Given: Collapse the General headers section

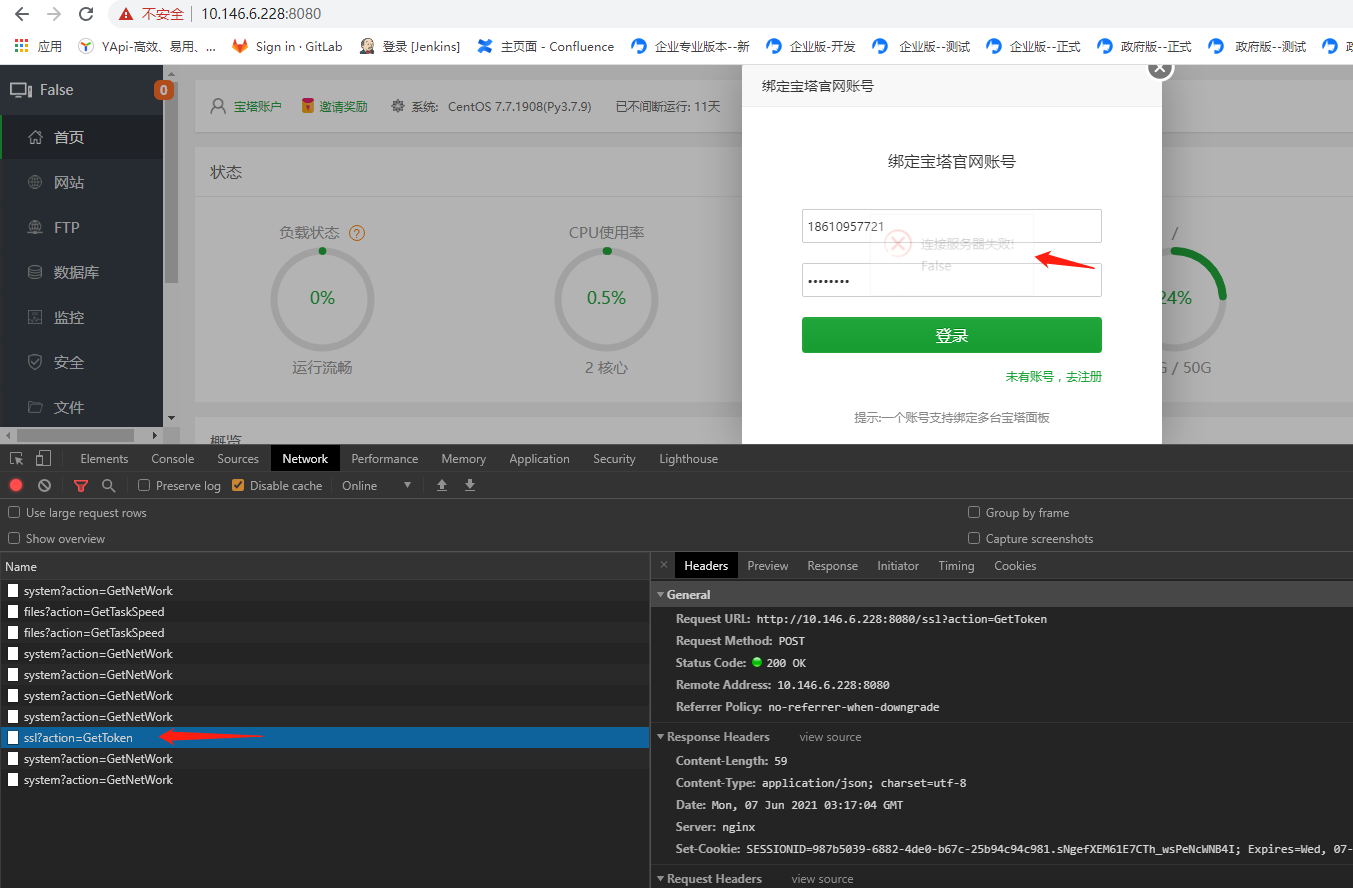Looking at the screenshot, I should (682, 594).
